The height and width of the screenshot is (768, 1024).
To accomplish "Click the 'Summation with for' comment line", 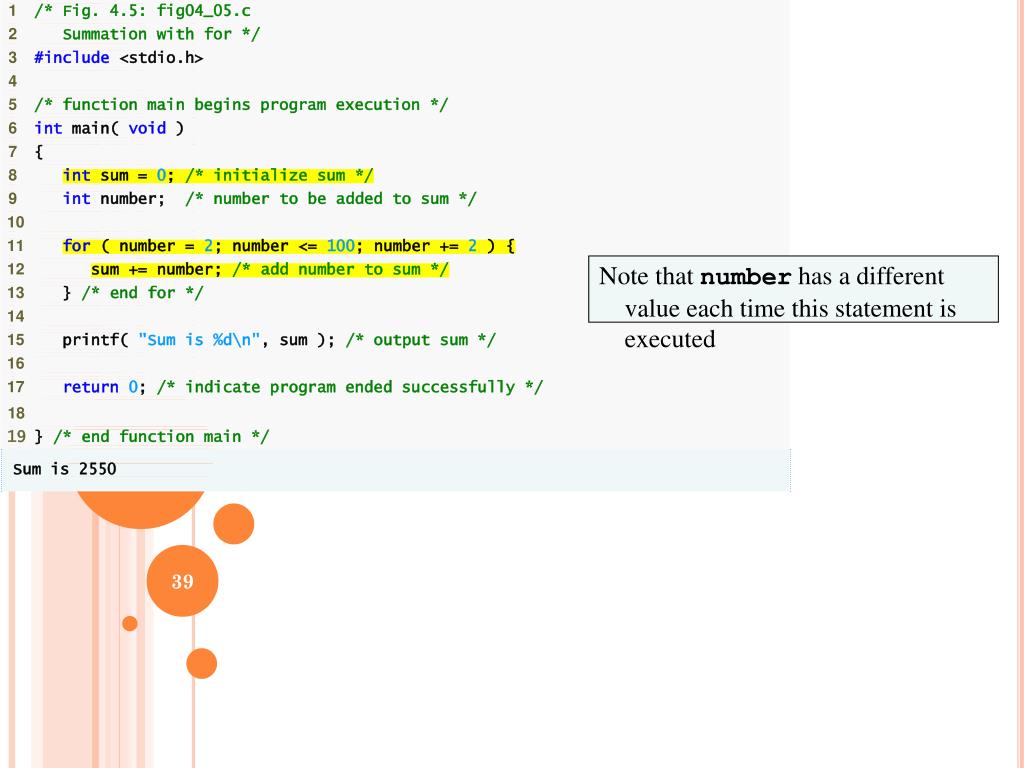I will [161, 34].
